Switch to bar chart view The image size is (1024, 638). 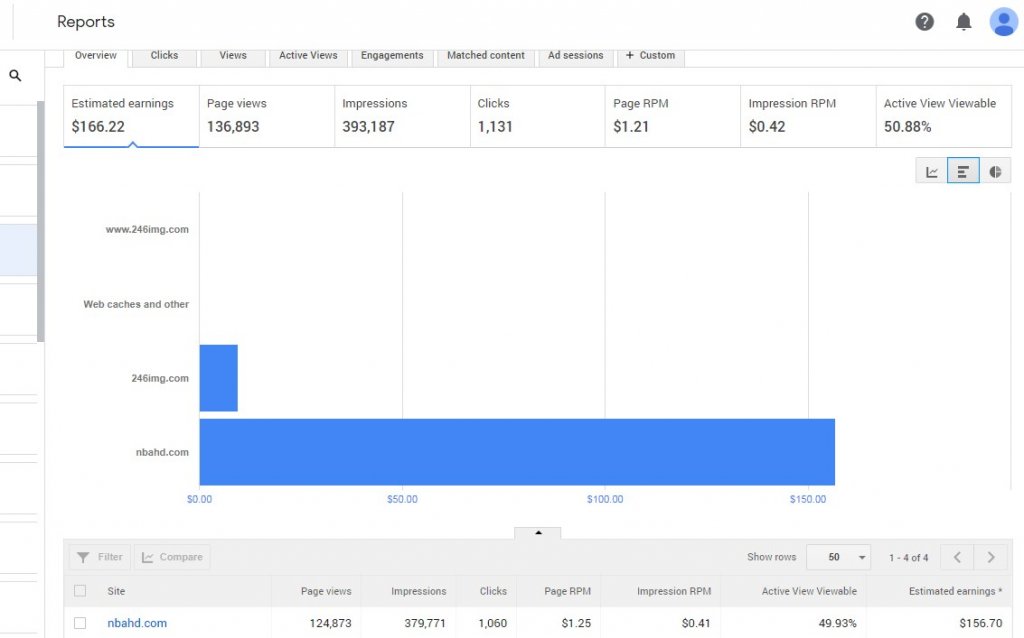[963, 172]
